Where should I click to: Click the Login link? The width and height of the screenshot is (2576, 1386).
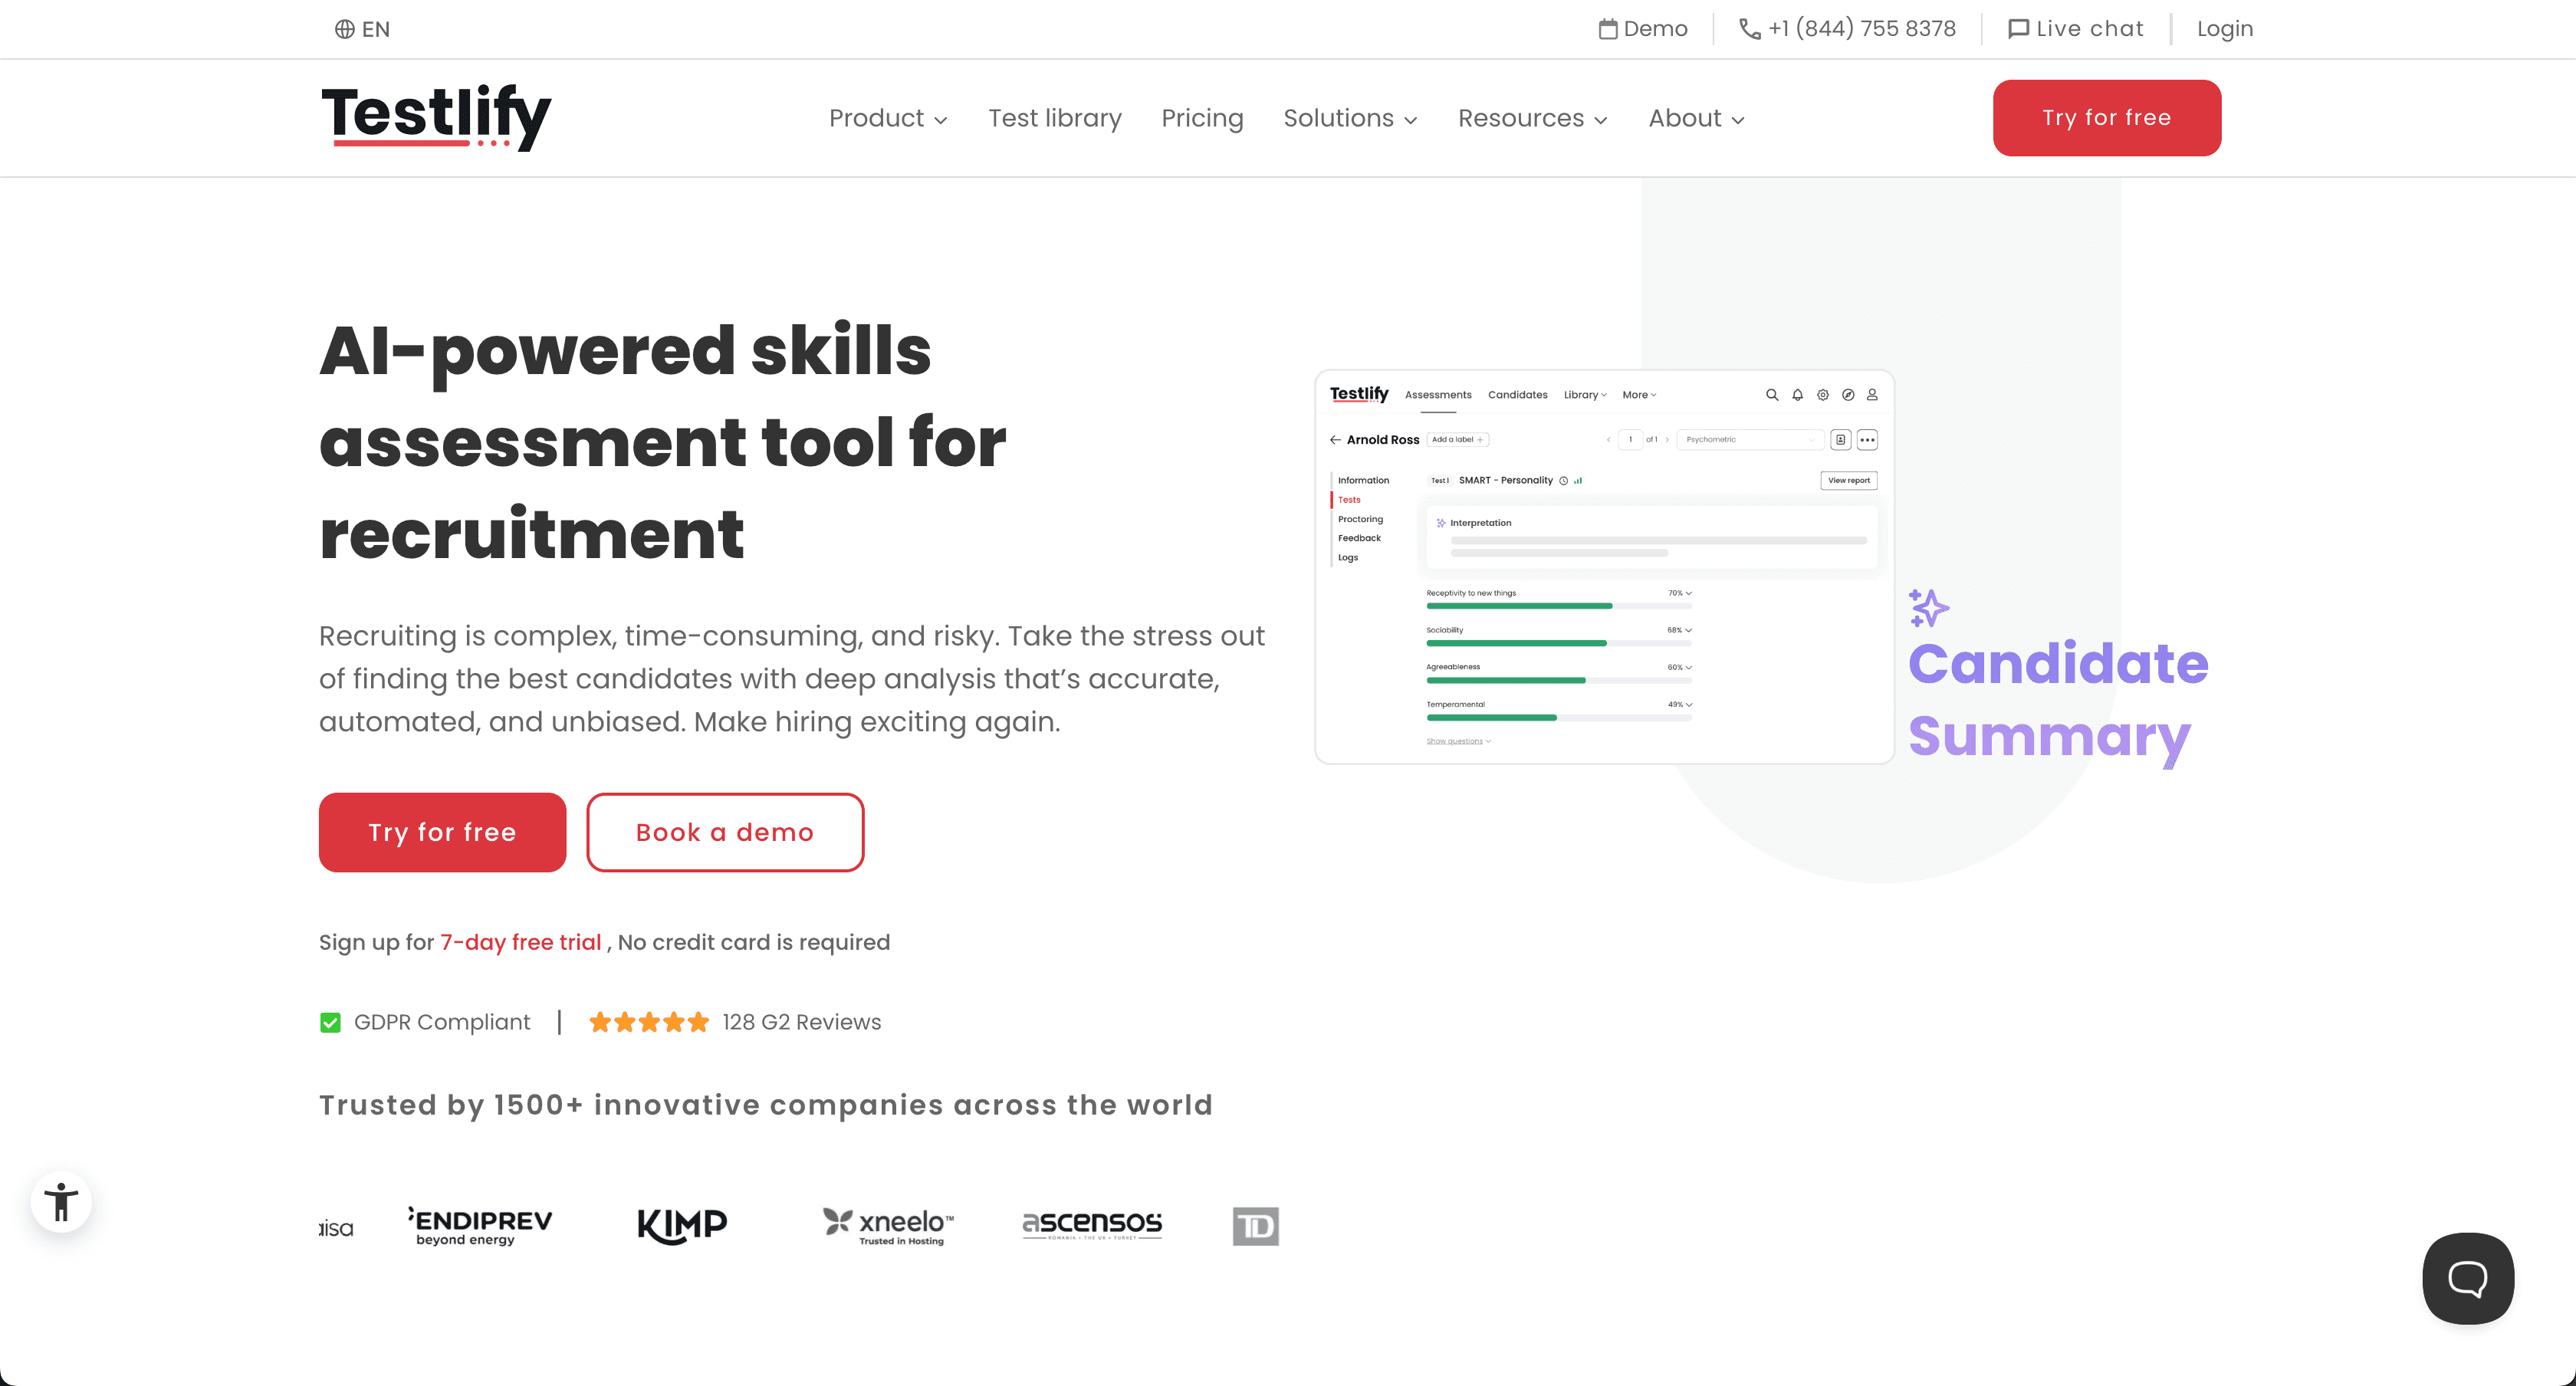click(x=2224, y=29)
